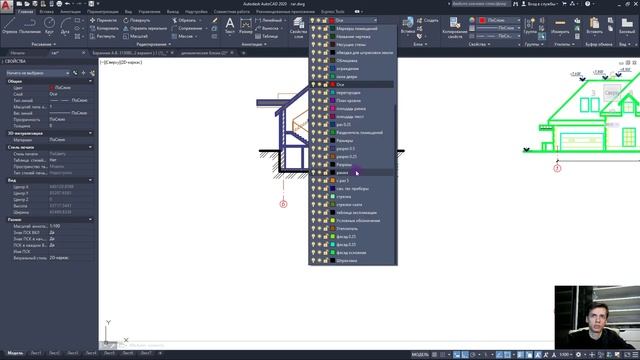Screen dimensions: 640x360
Task: Click the Выноска (Leader) tool
Action: coord(267,28)
